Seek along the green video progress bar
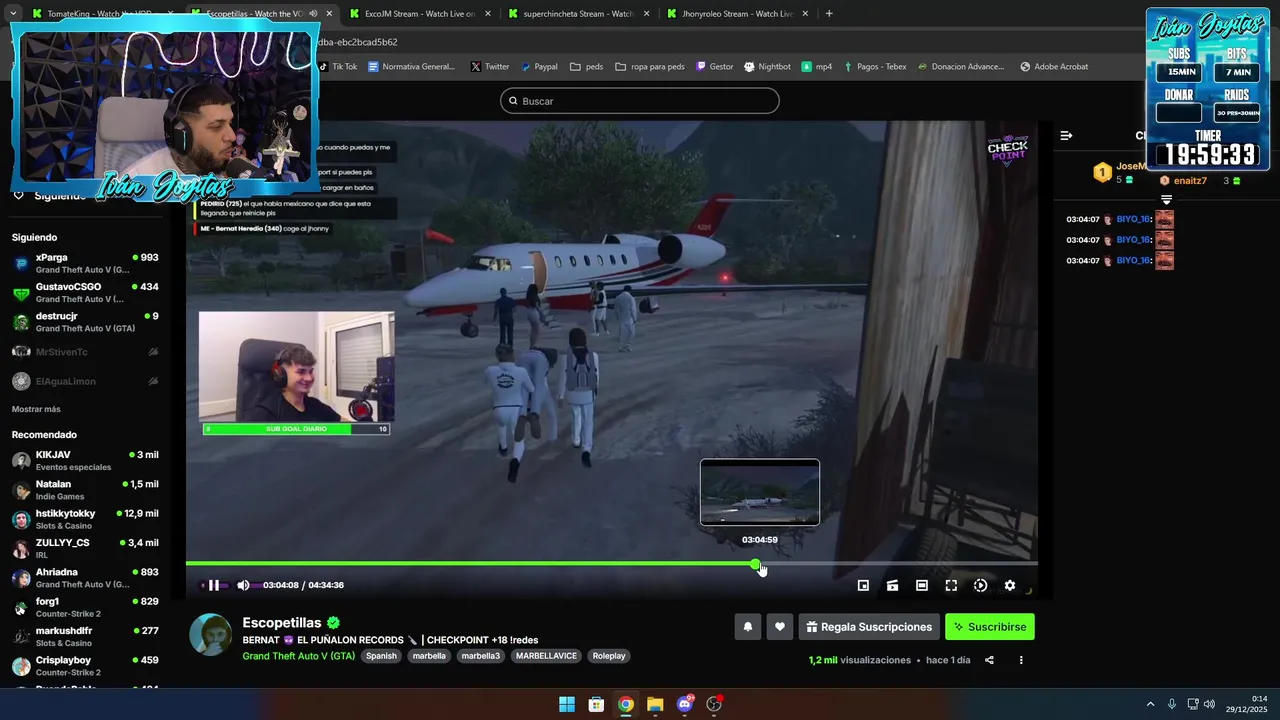The width and height of the screenshot is (1280, 720). [611, 564]
